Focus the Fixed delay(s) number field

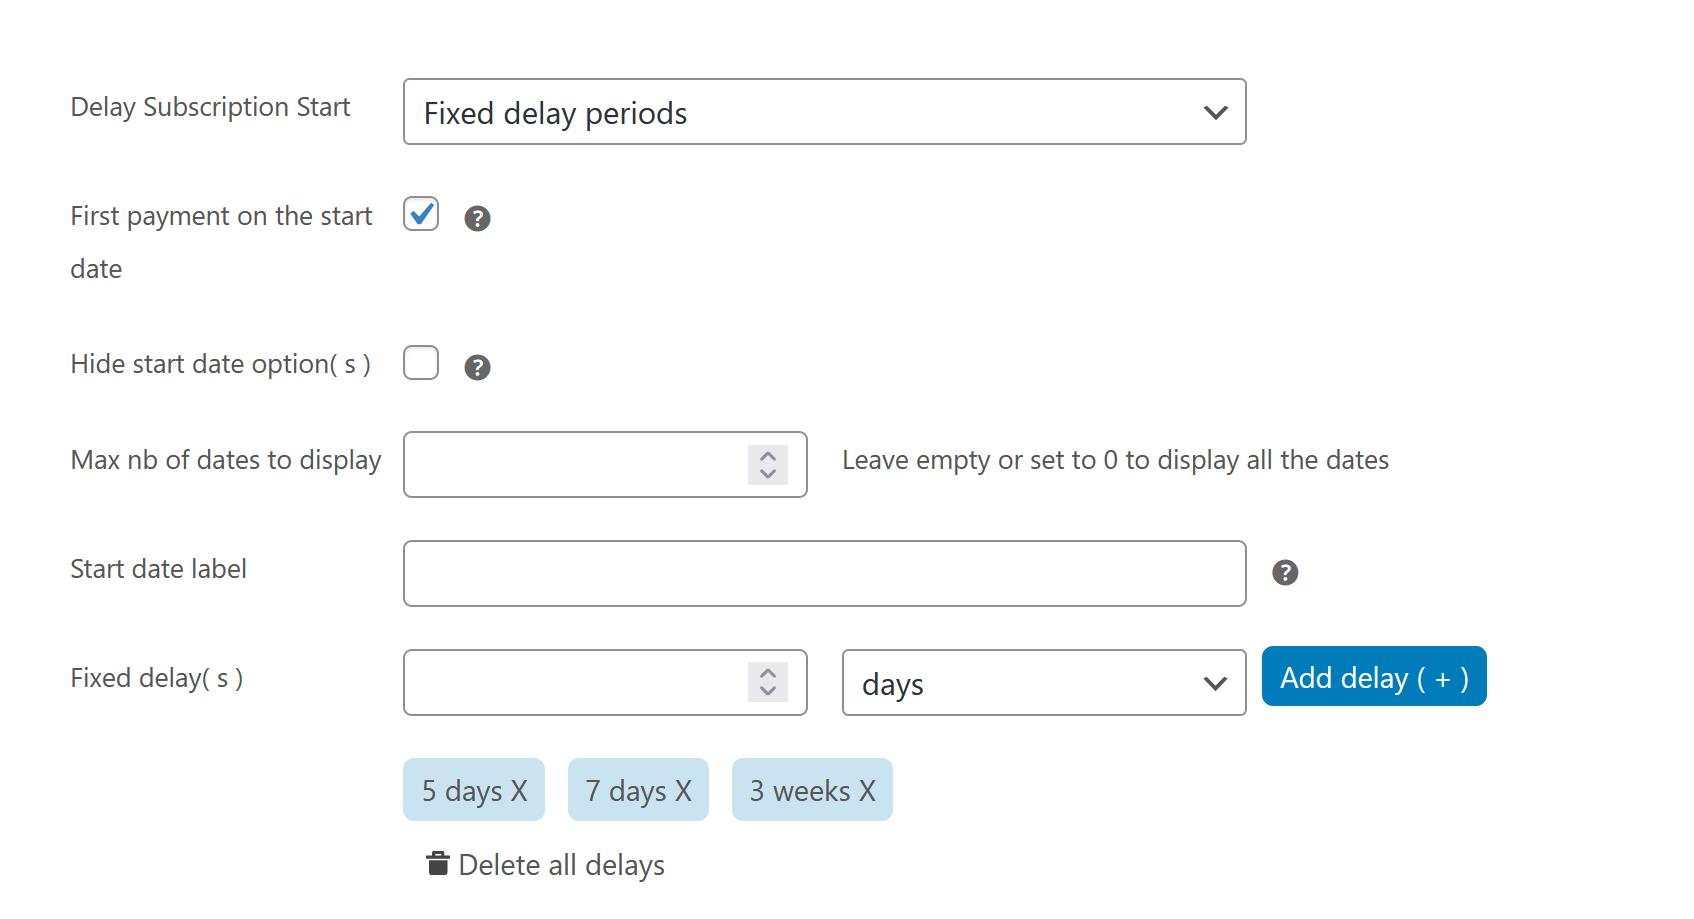[575, 682]
